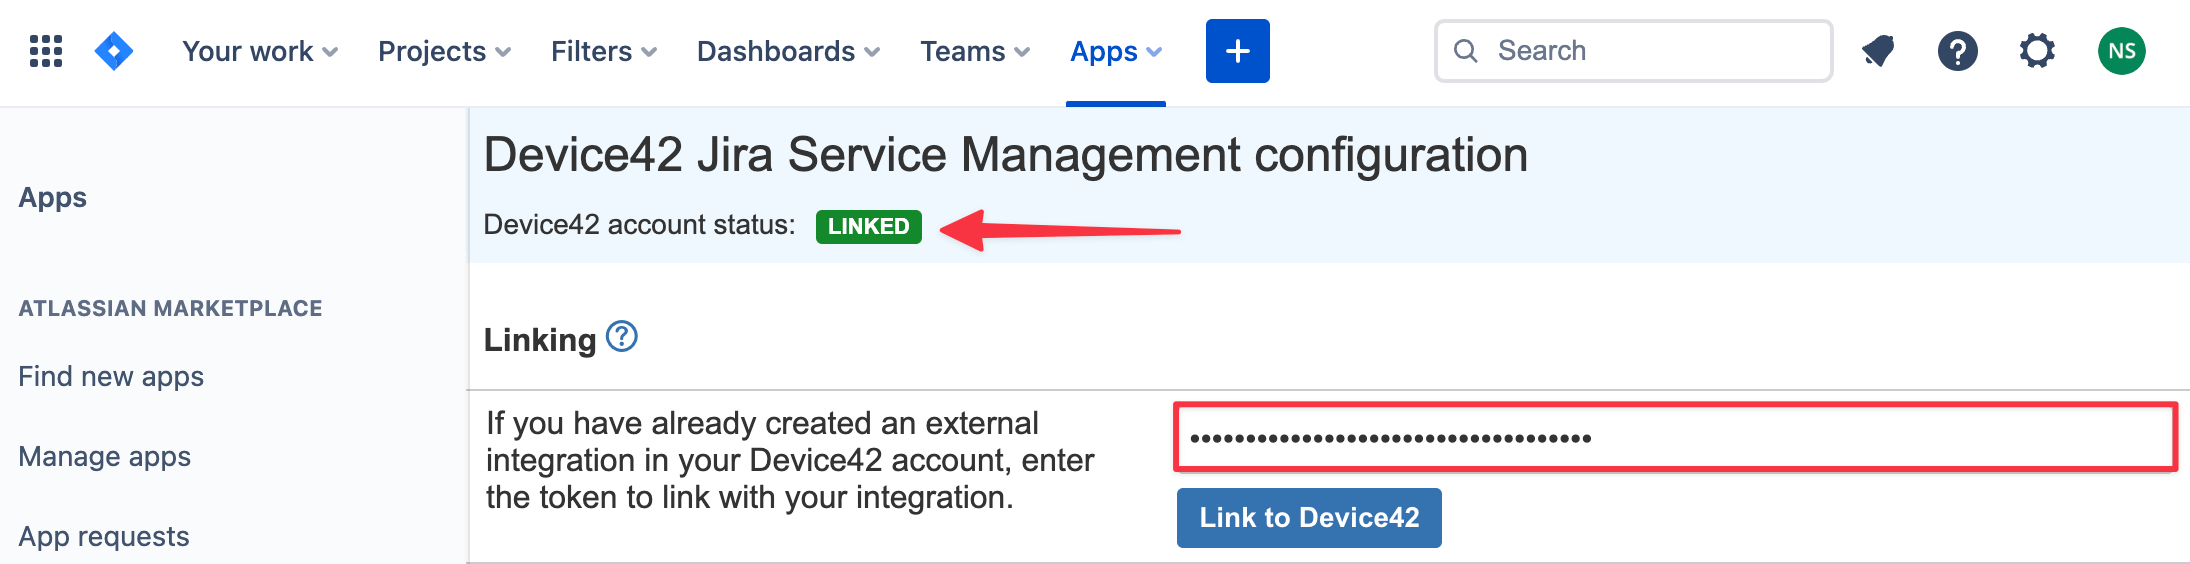Open the help question mark icon

1958,51
